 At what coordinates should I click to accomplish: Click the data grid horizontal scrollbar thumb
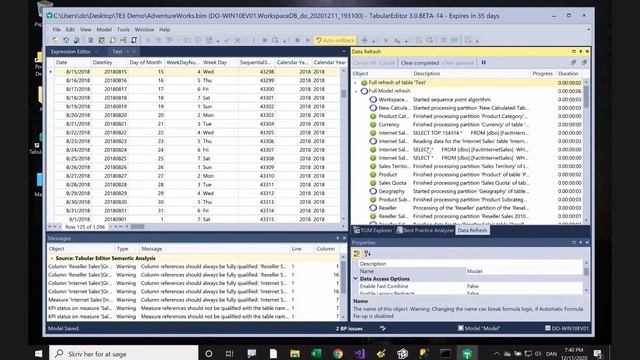tap(137, 227)
